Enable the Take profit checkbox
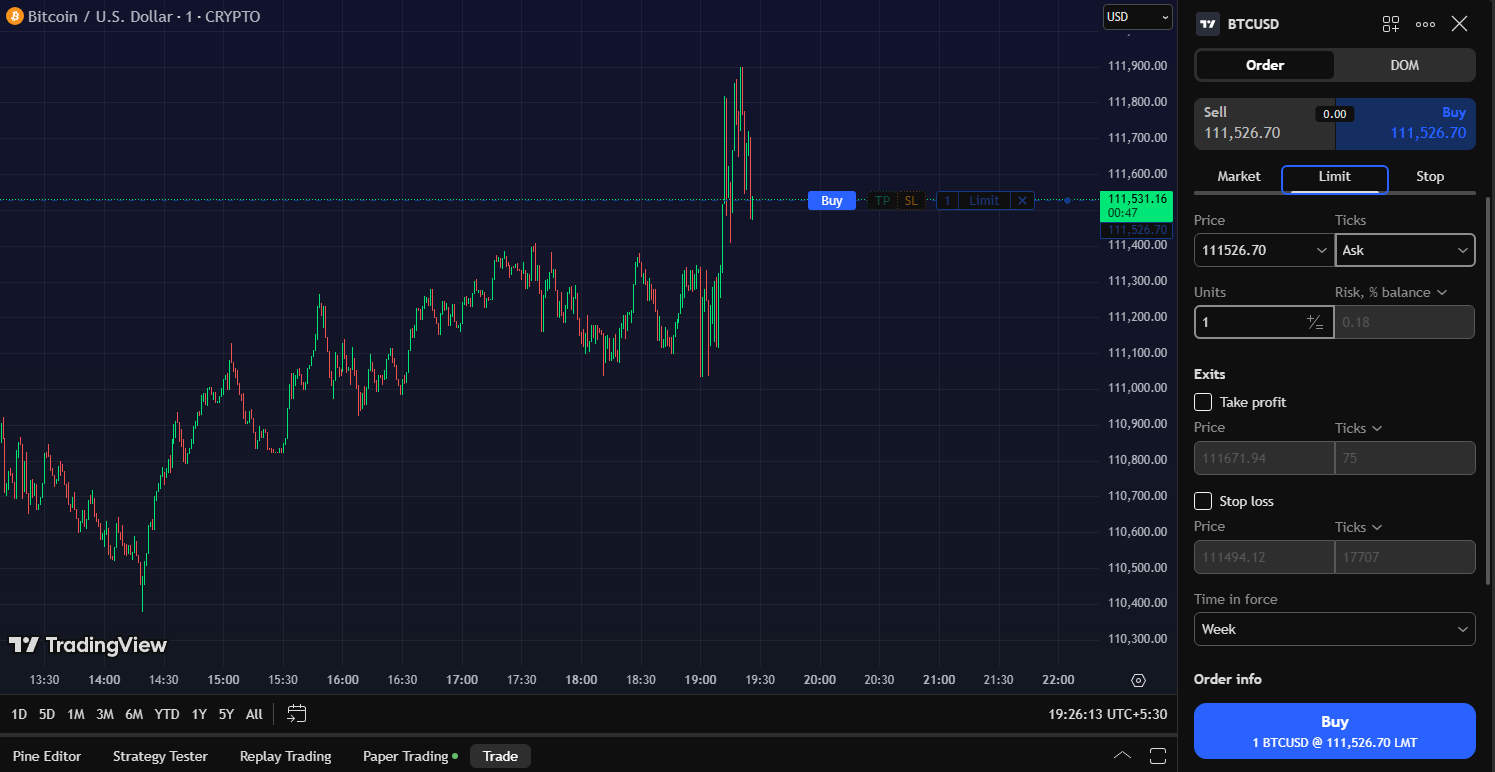 click(1202, 401)
